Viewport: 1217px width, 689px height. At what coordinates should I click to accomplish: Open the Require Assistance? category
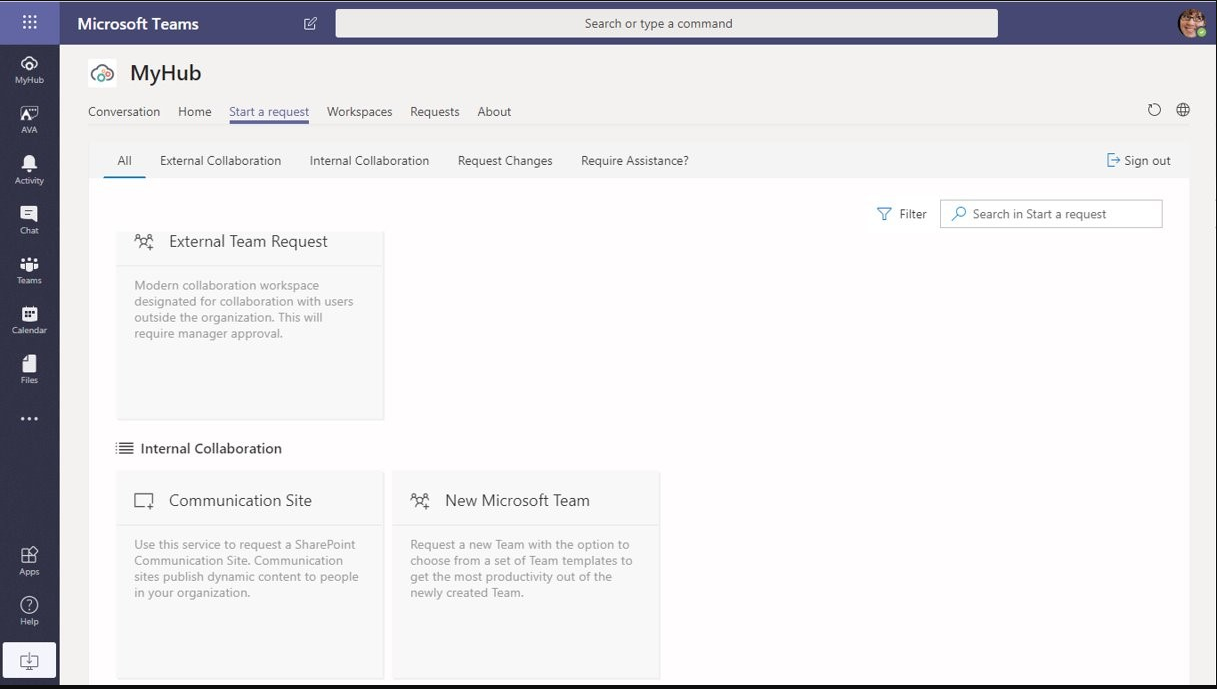(635, 160)
